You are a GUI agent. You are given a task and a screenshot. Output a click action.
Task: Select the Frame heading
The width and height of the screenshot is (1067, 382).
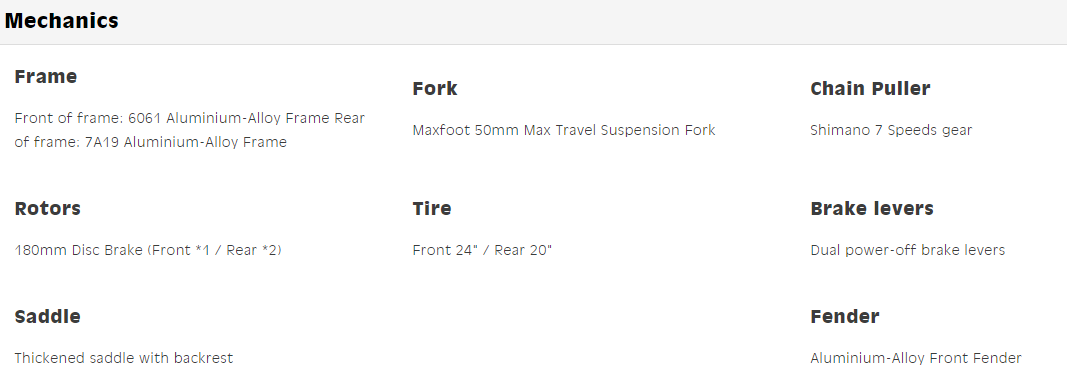point(46,76)
